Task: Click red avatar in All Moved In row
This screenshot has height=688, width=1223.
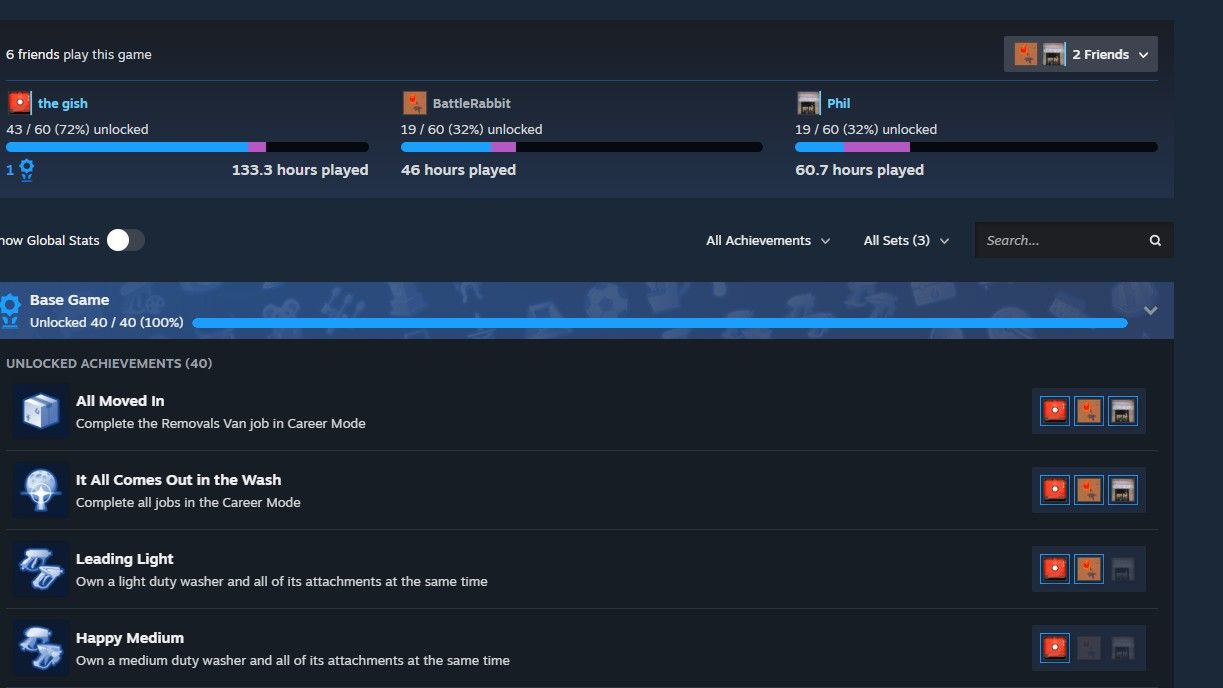Action: [1055, 411]
